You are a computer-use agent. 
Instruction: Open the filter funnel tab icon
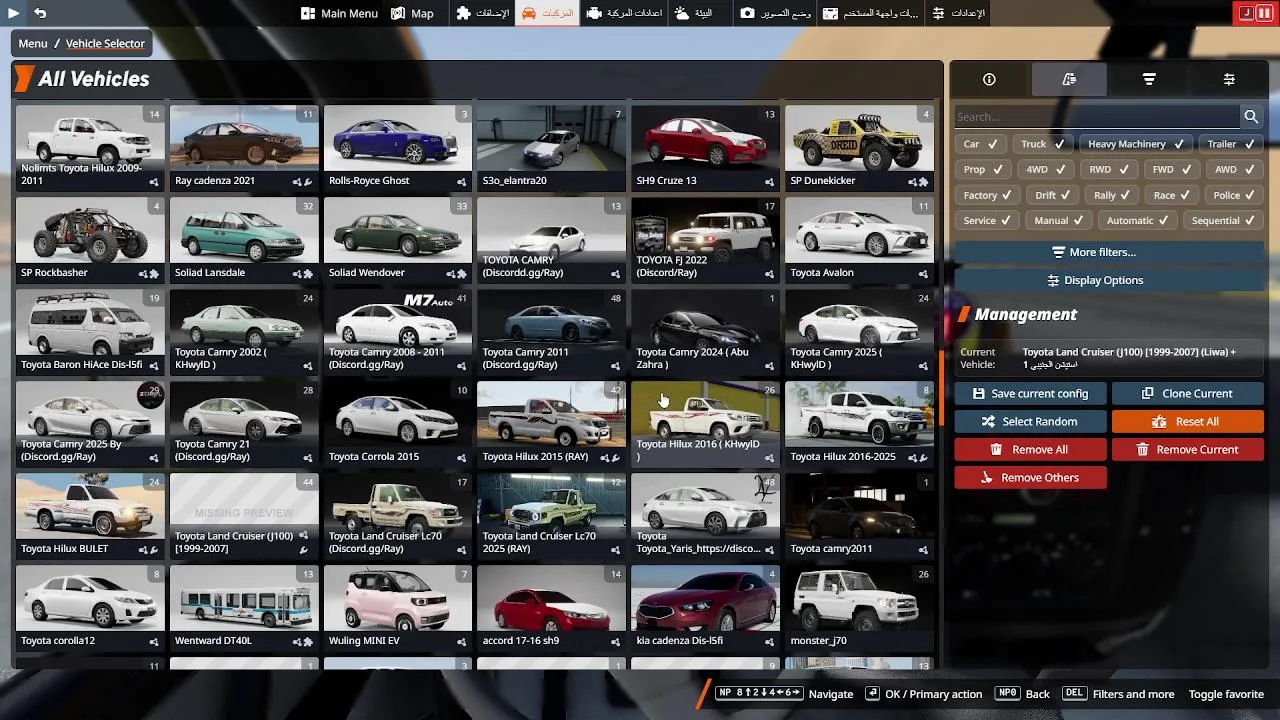[1149, 79]
